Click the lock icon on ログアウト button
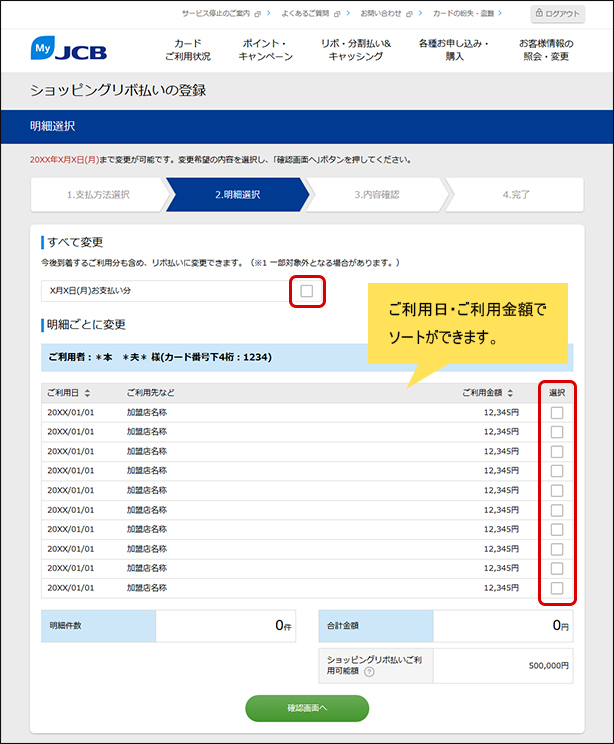 539,13
